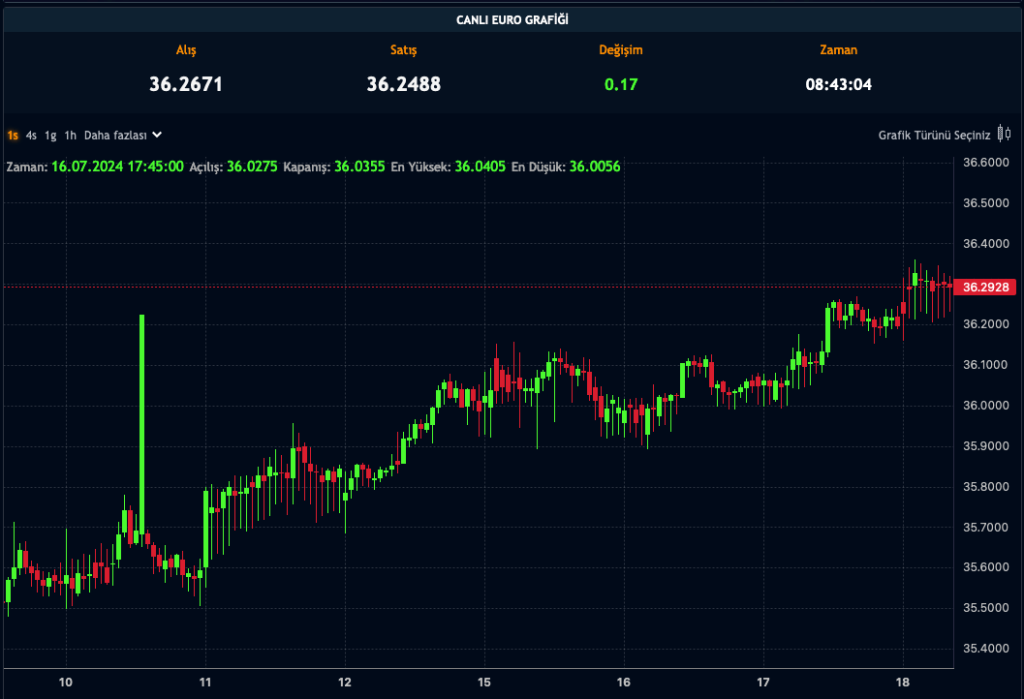Click the CANLI EURO GRAFİĞİ header title
The image size is (1024, 699).
coord(512,20)
